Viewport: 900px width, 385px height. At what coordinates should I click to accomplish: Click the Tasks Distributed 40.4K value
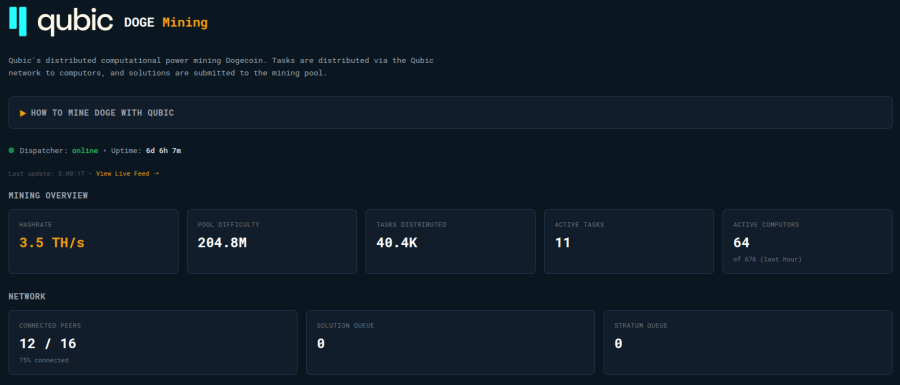(397, 243)
